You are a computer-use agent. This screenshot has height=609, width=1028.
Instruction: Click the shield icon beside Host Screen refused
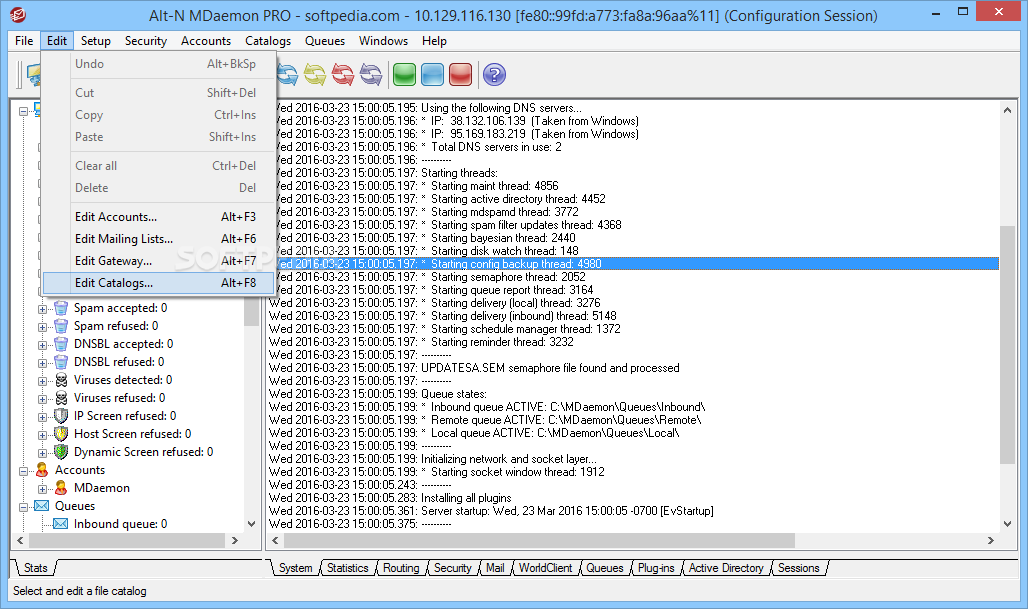pyautogui.click(x=61, y=434)
